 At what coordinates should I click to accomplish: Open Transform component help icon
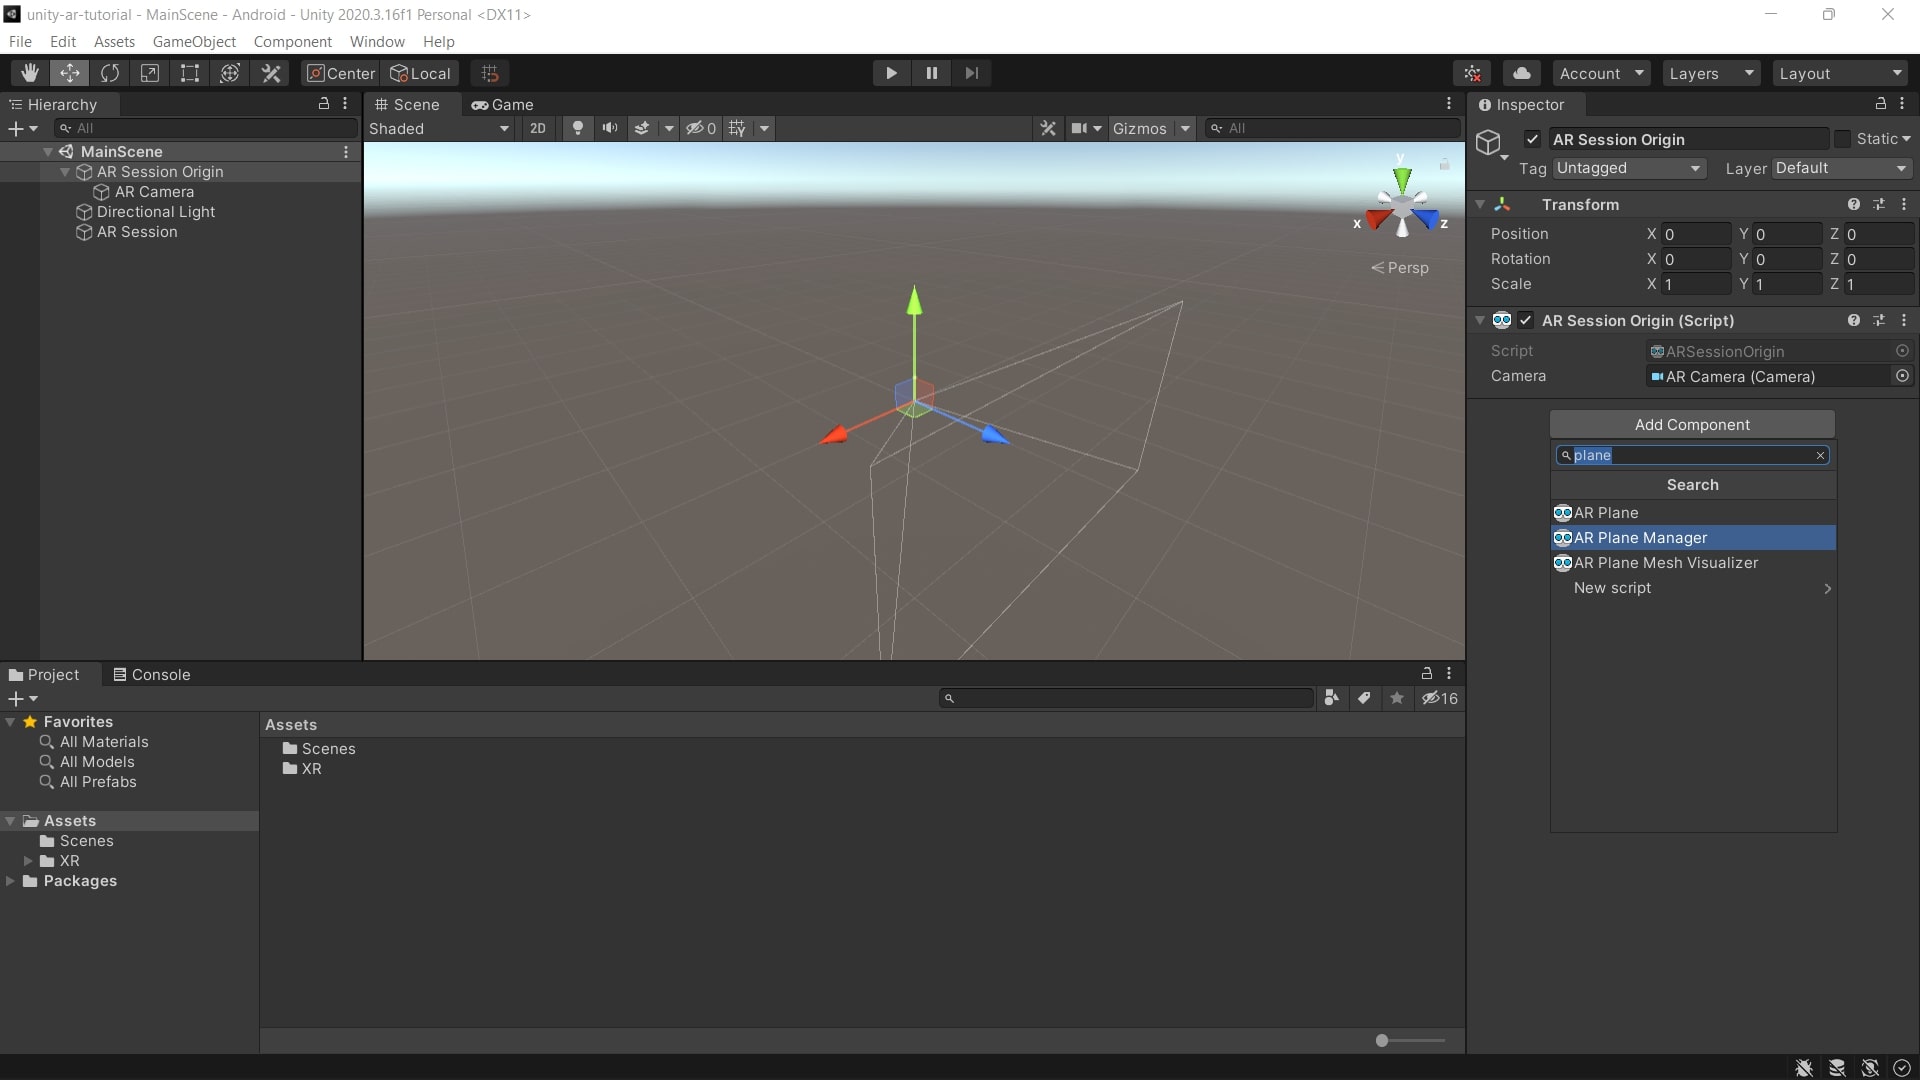click(1854, 204)
